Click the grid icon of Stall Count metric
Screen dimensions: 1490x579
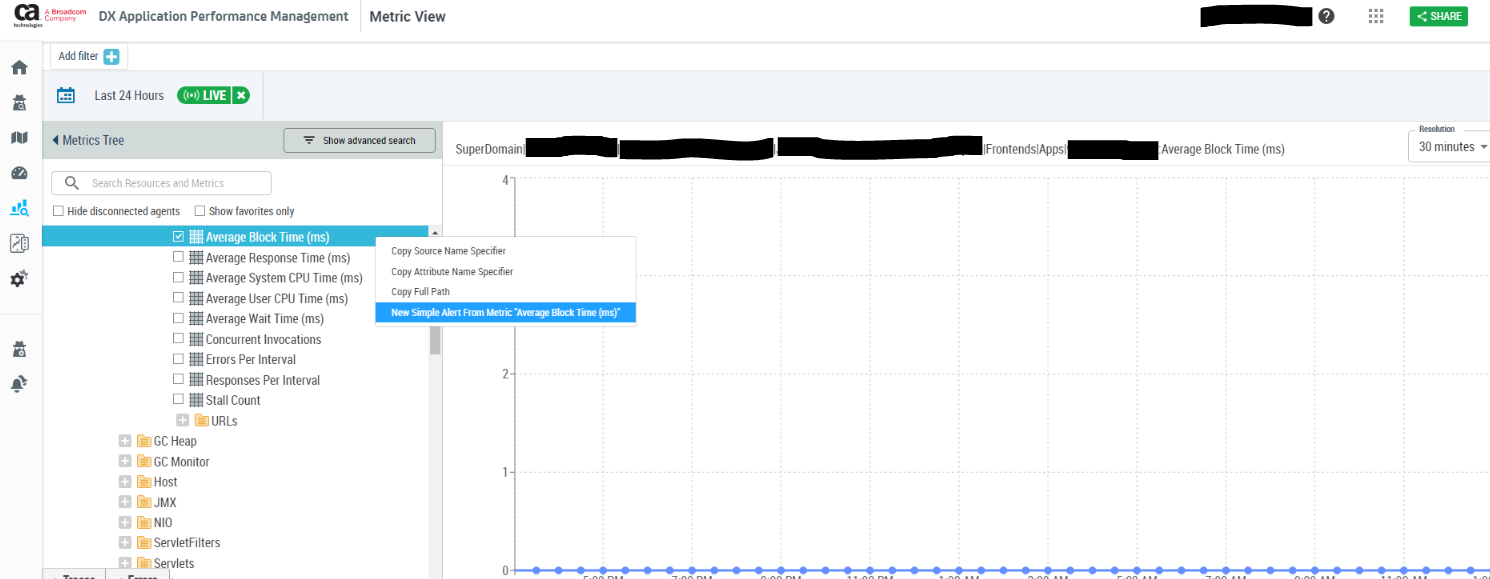196,400
